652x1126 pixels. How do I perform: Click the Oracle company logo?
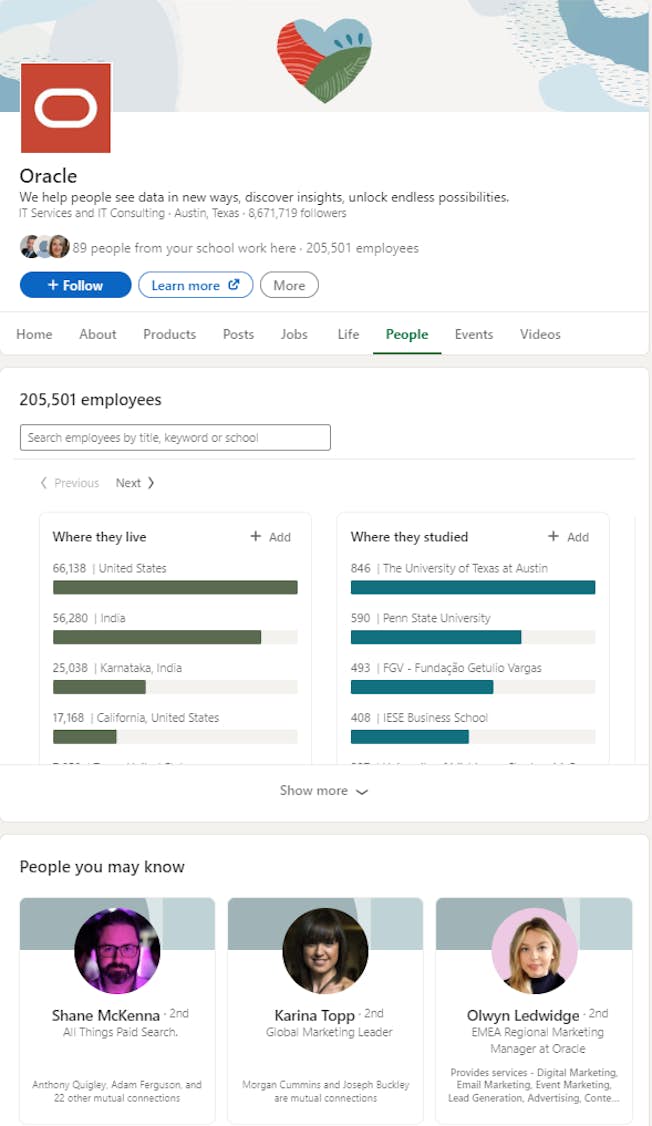(x=66, y=108)
